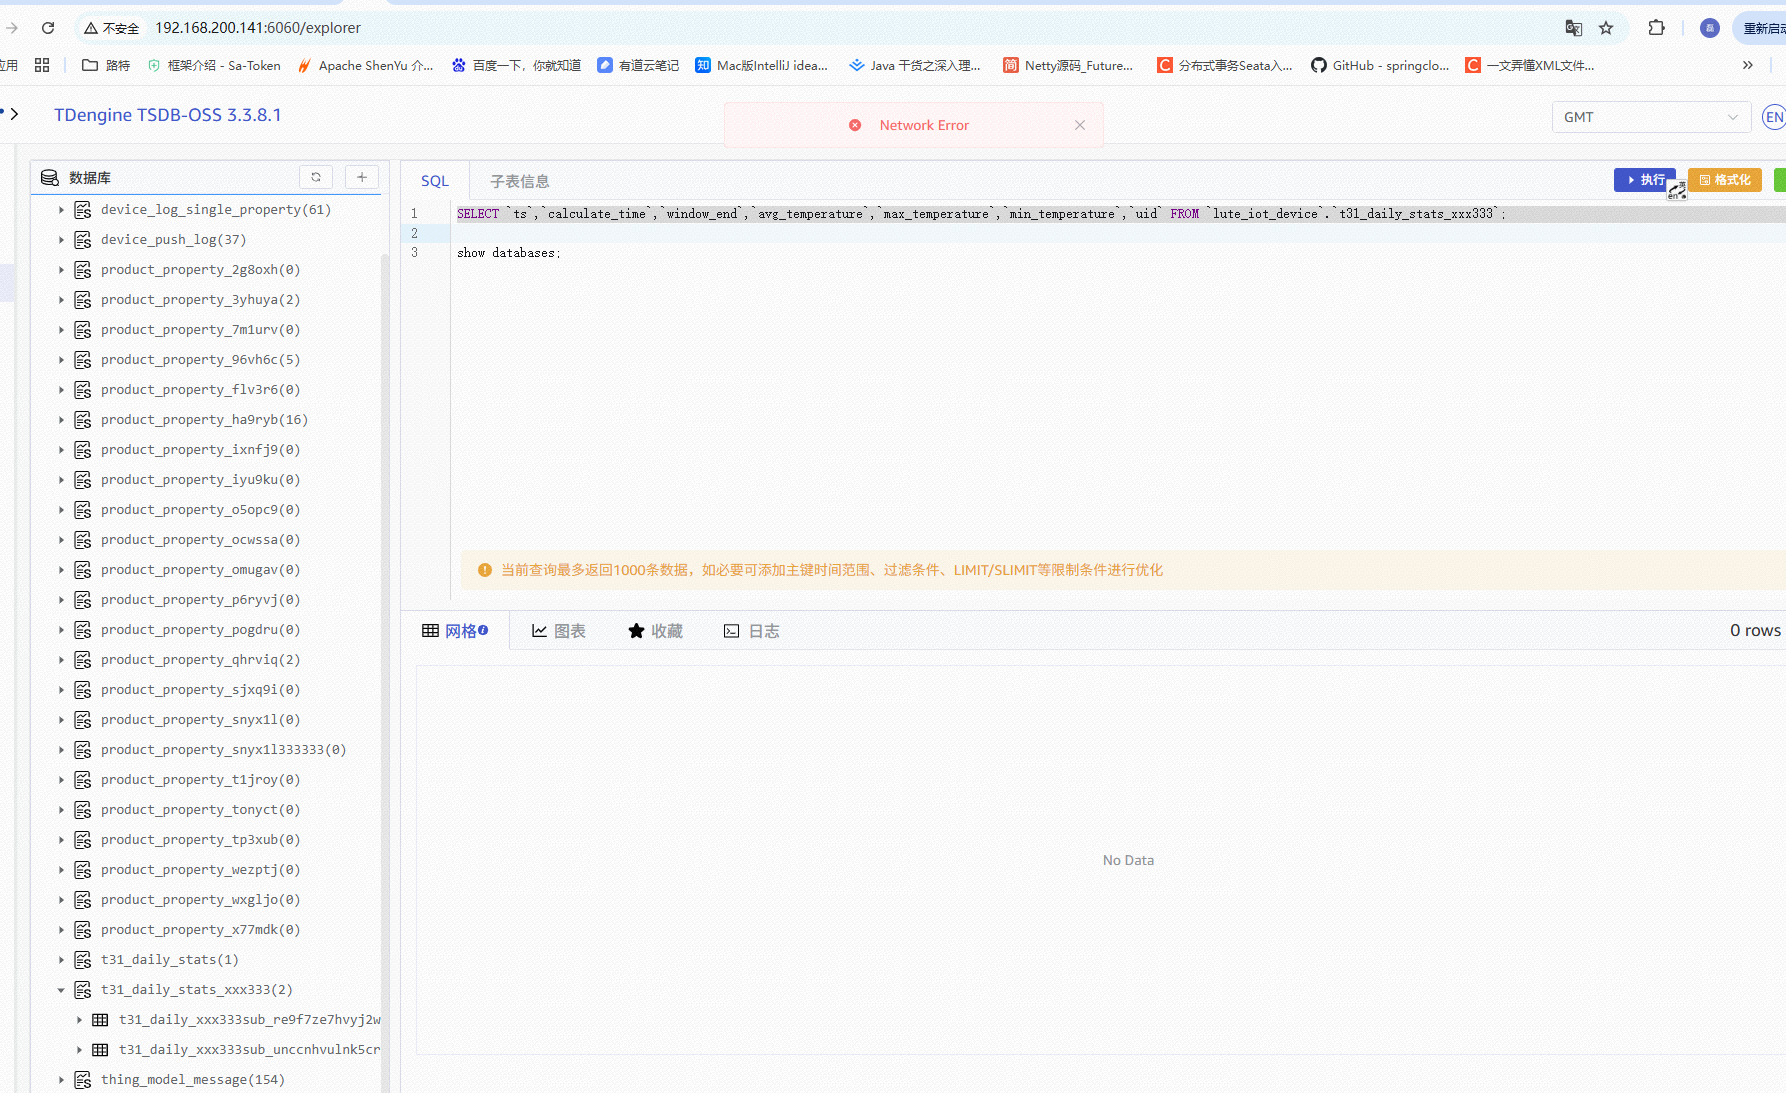Select the t31_daily_xxx333sub_re9f7ze7hvyj2w subtable

pyautogui.click(x=248, y=1020)
